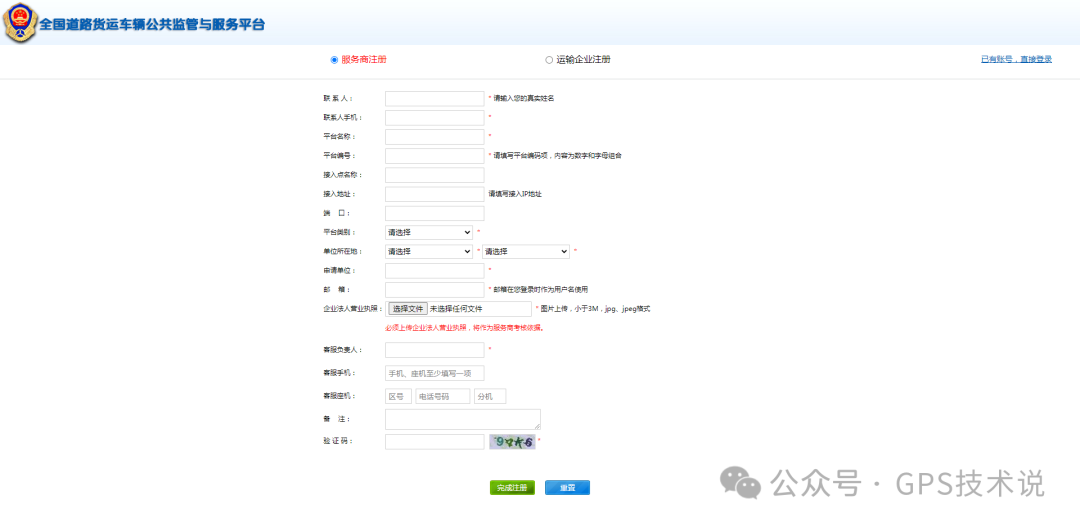
Task: Click the 分机 extension field
Action: (x=490, y=396)
